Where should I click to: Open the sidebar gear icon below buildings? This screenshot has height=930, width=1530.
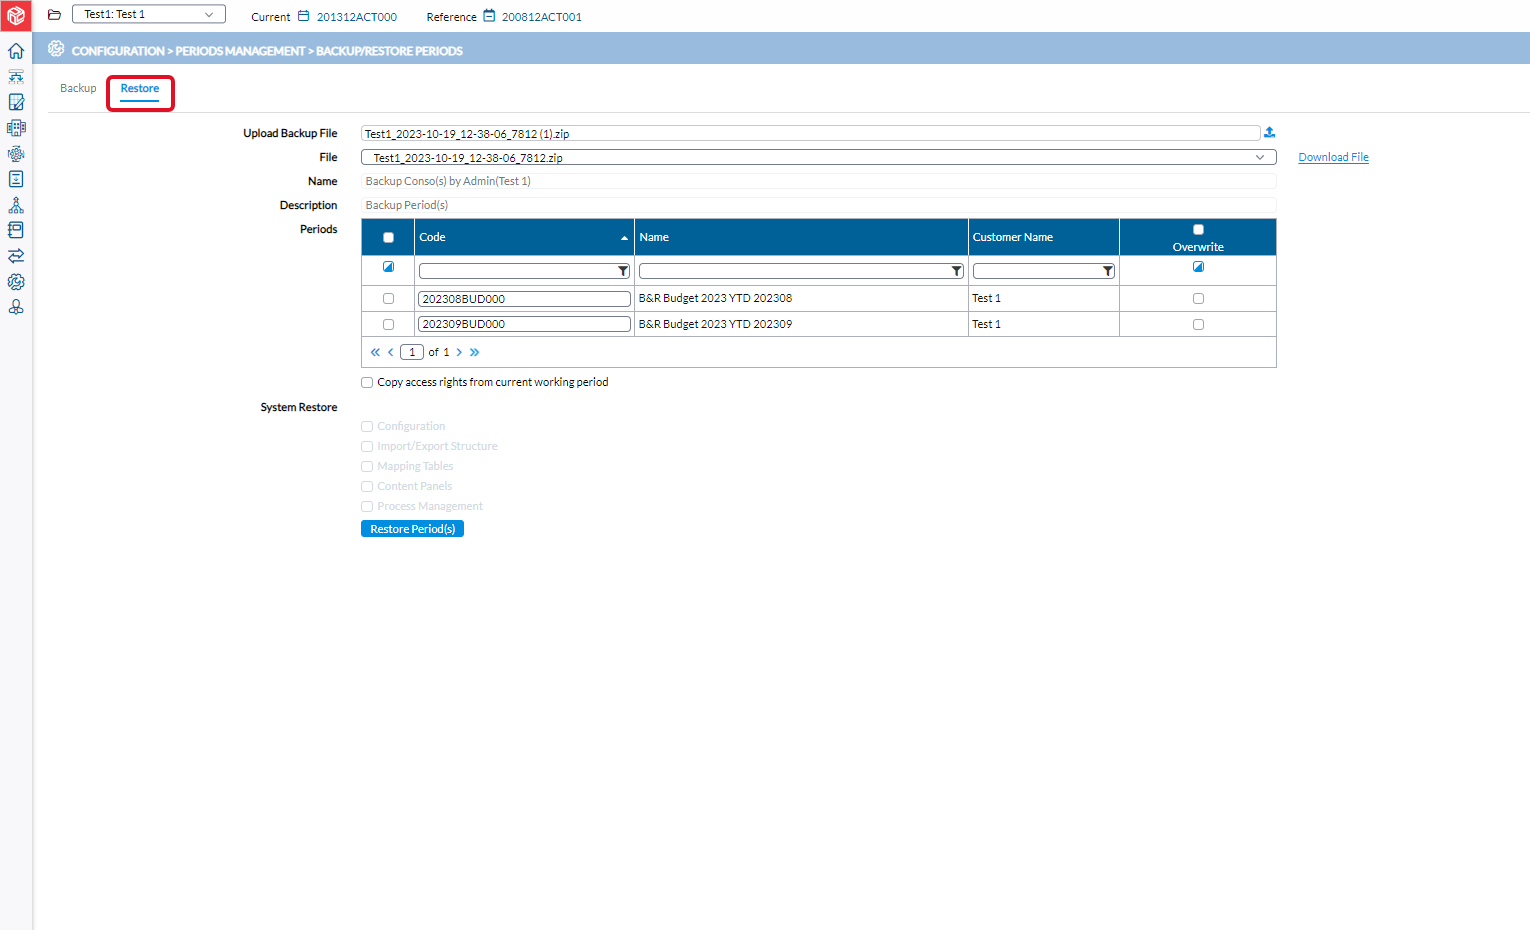point(16,154)
